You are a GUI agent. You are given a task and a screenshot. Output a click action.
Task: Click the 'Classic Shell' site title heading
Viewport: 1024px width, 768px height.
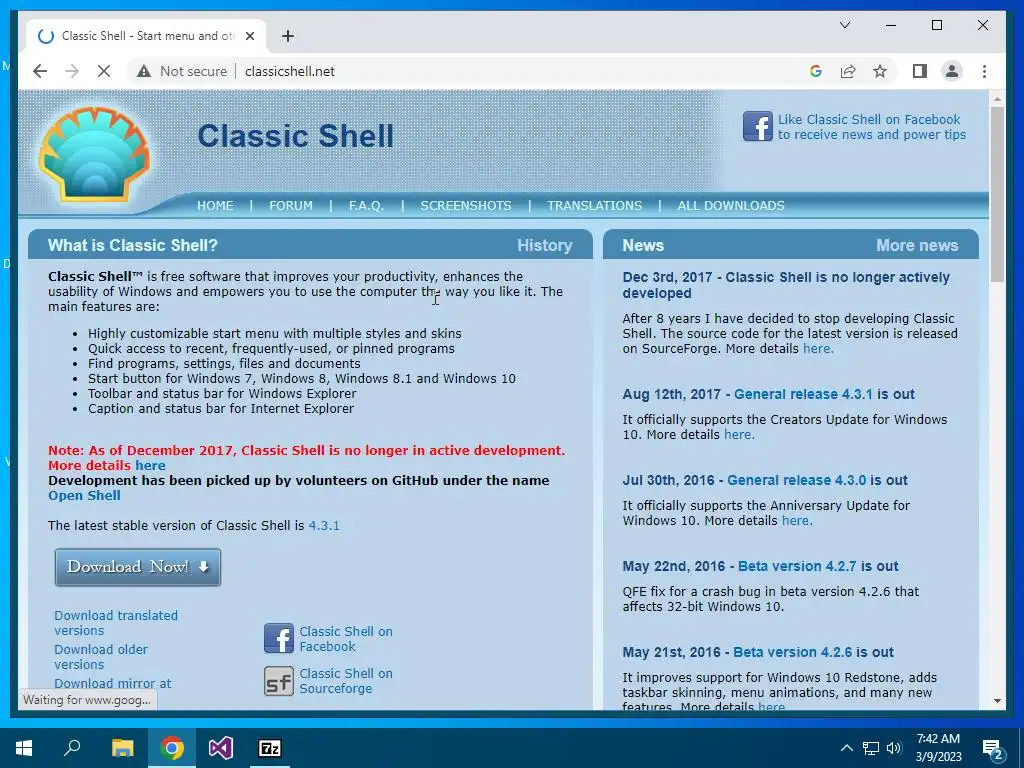point(295,136)
